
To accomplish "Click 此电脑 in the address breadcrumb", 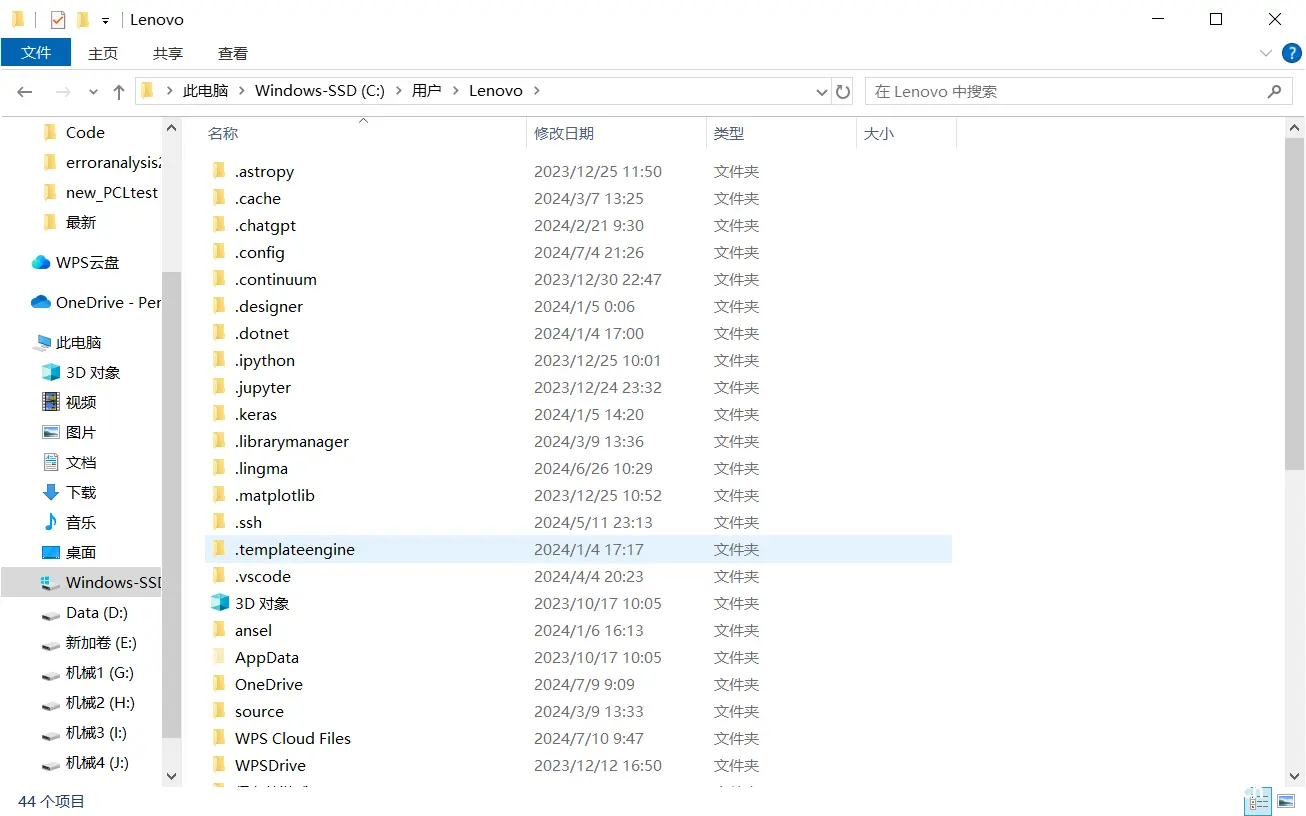I will tap(205, 90).
